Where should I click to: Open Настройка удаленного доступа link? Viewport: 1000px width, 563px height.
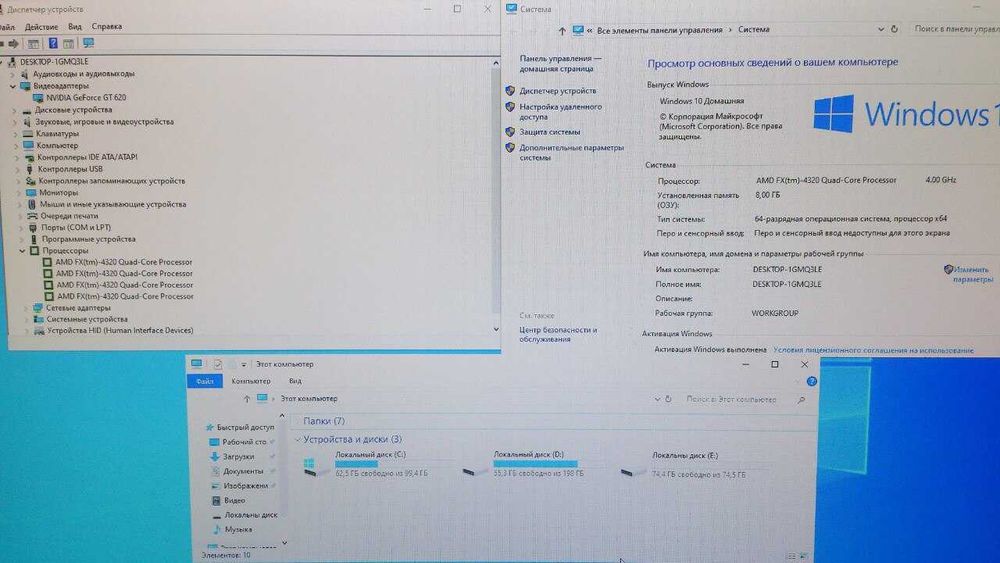coord(560,112)
